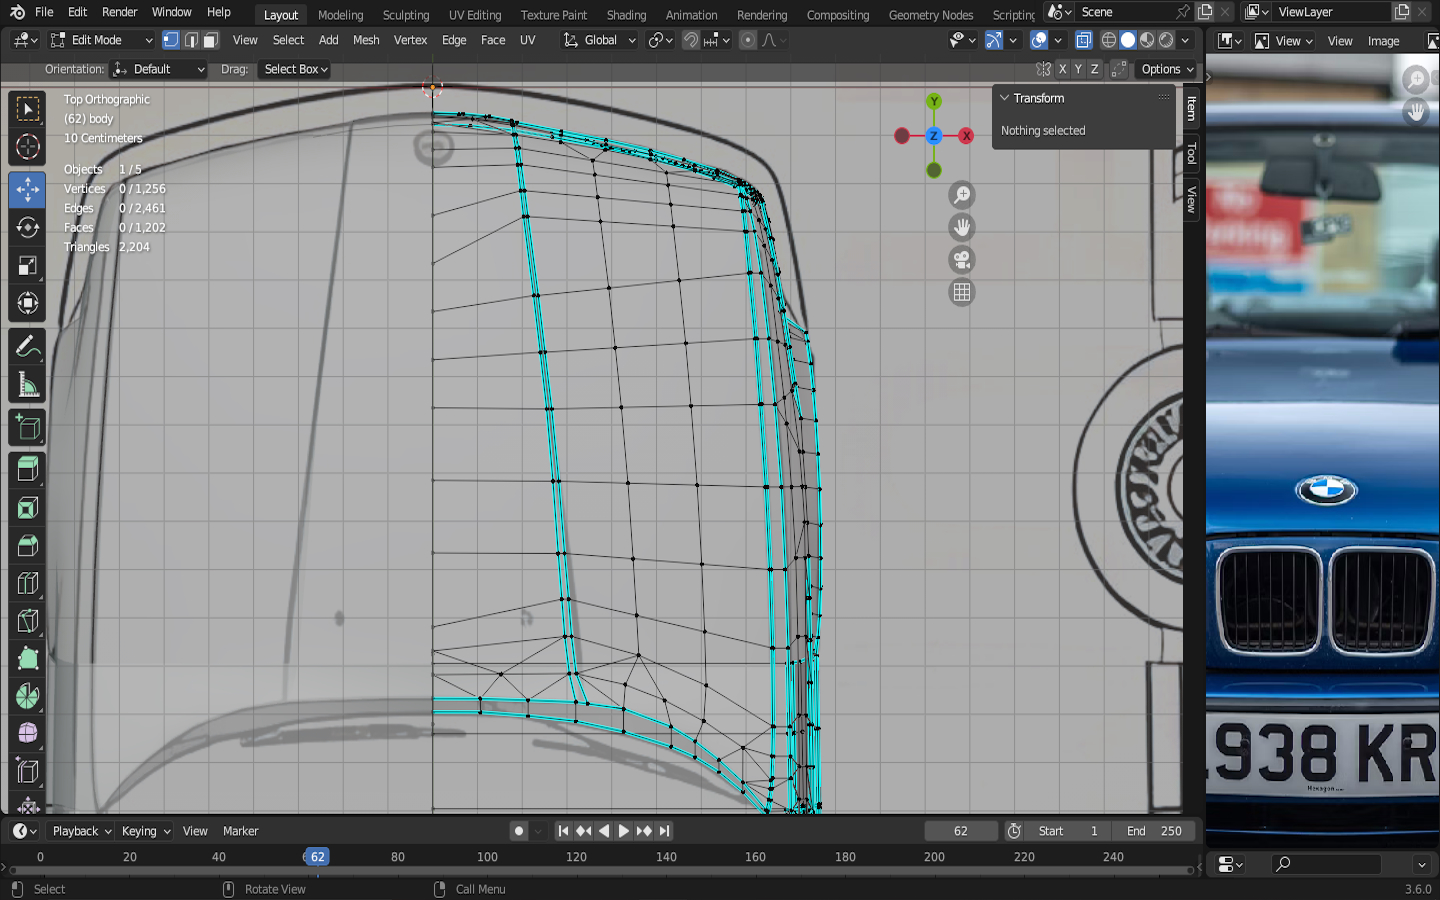Image resolution: width=1440 pixels, height=900 pixels.
Task: Toggle auto keying record button
Action: [x=518, y=831]
